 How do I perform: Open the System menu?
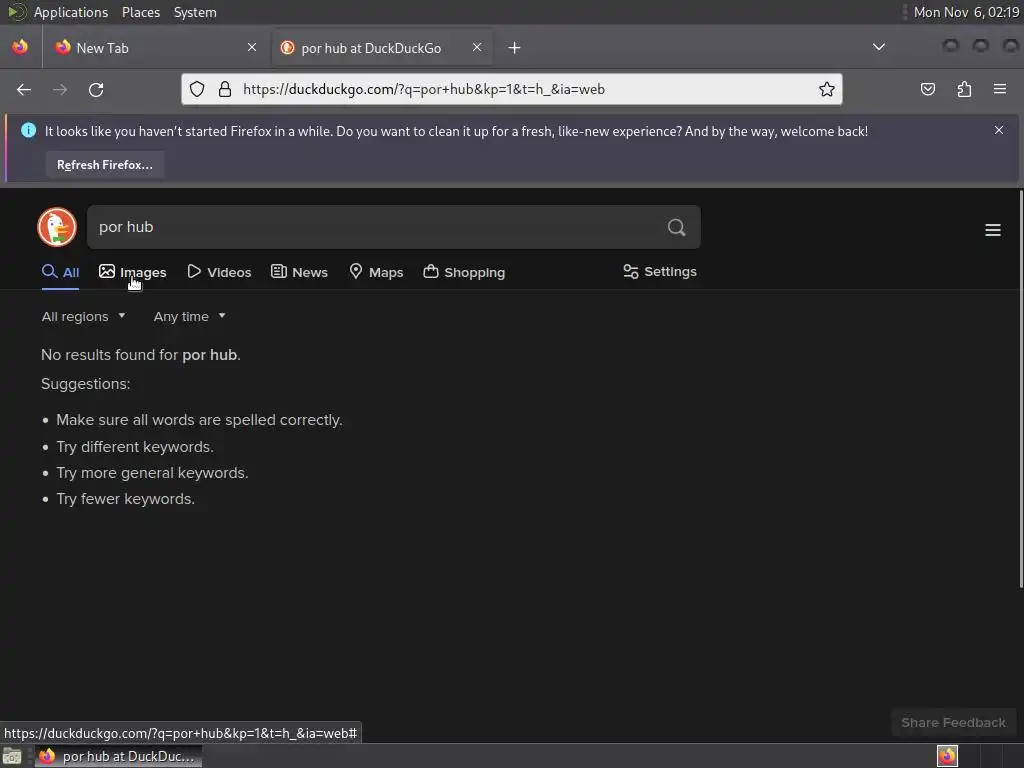tap(195, 12)
